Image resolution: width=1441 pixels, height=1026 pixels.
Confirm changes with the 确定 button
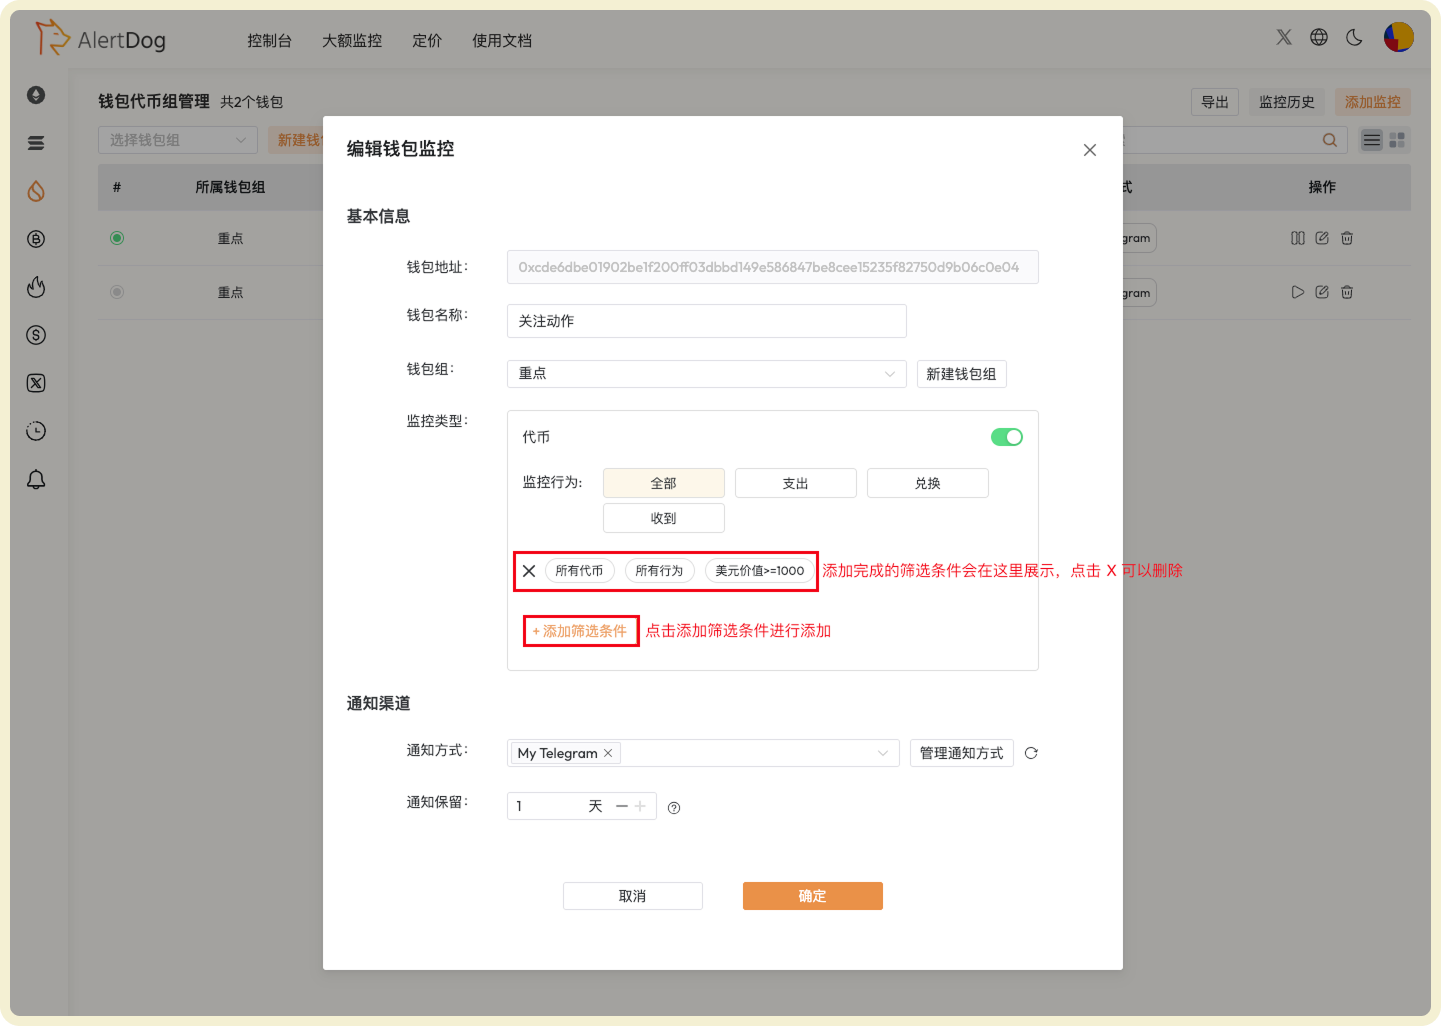pos(812,895)
